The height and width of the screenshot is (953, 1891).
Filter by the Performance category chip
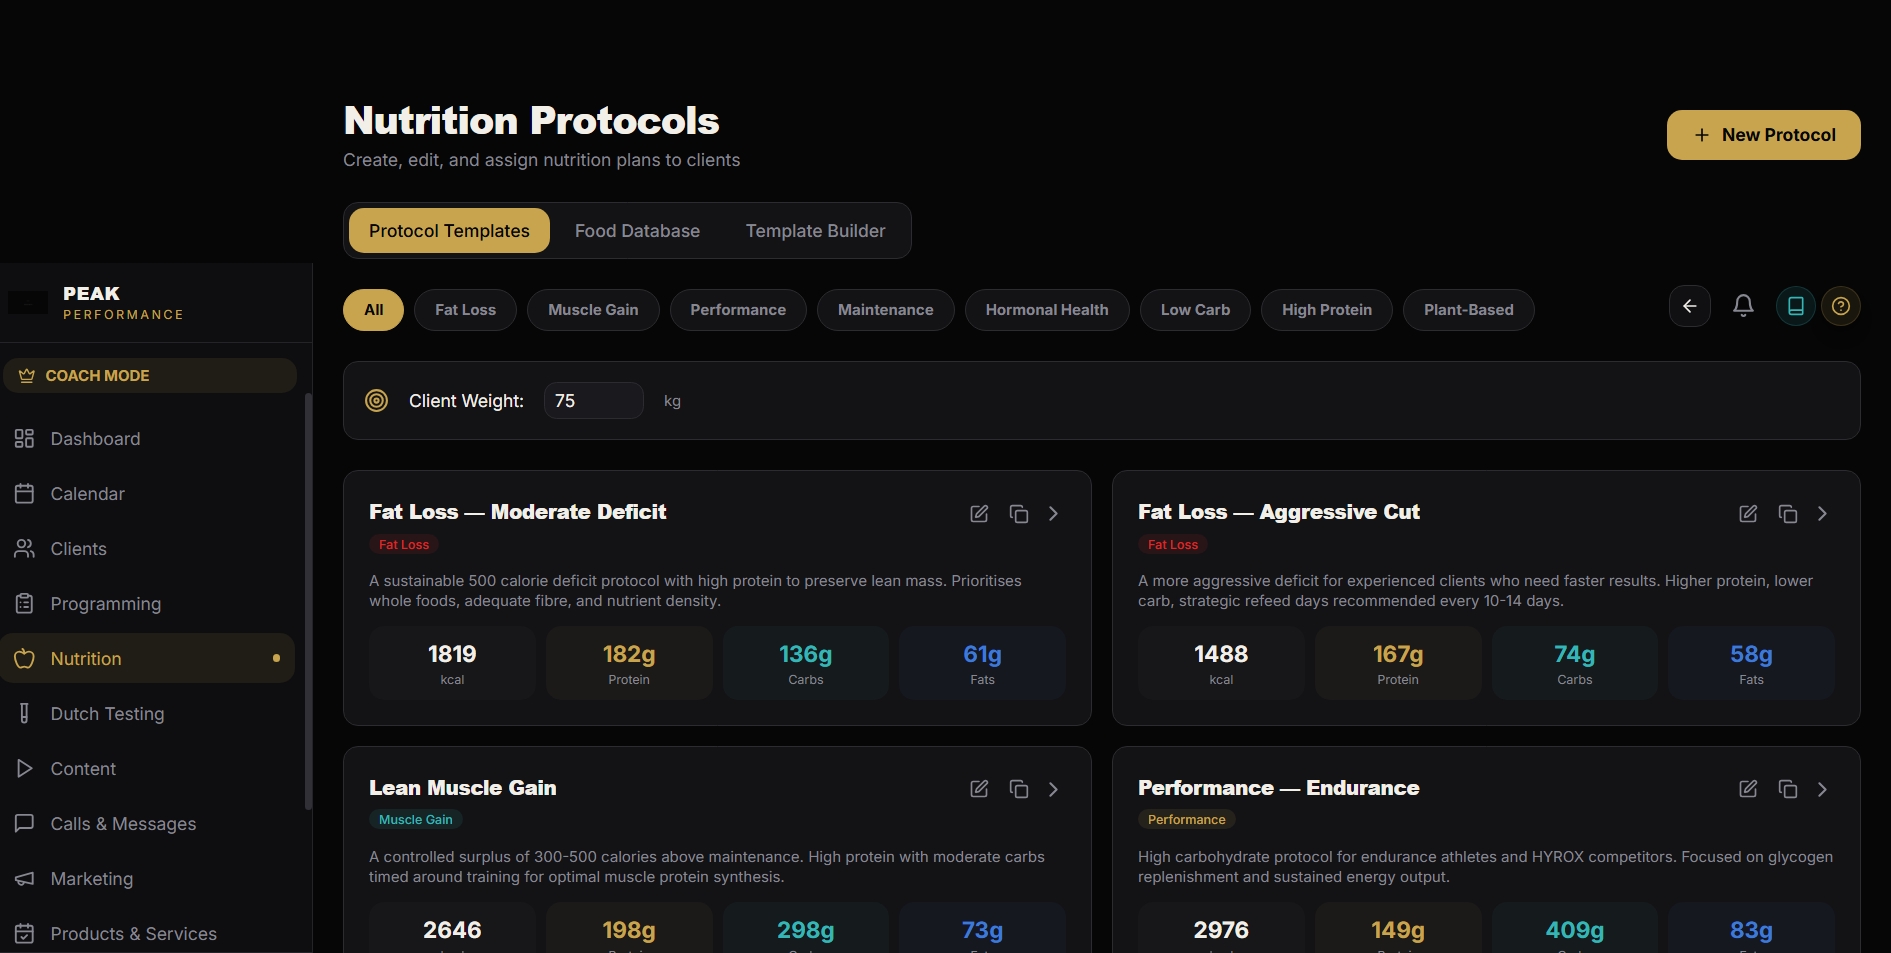coord(738,310)
